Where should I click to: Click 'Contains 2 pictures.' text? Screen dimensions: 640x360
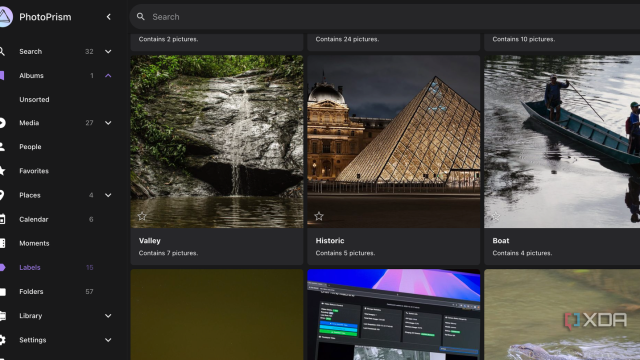tap(168, 39)
